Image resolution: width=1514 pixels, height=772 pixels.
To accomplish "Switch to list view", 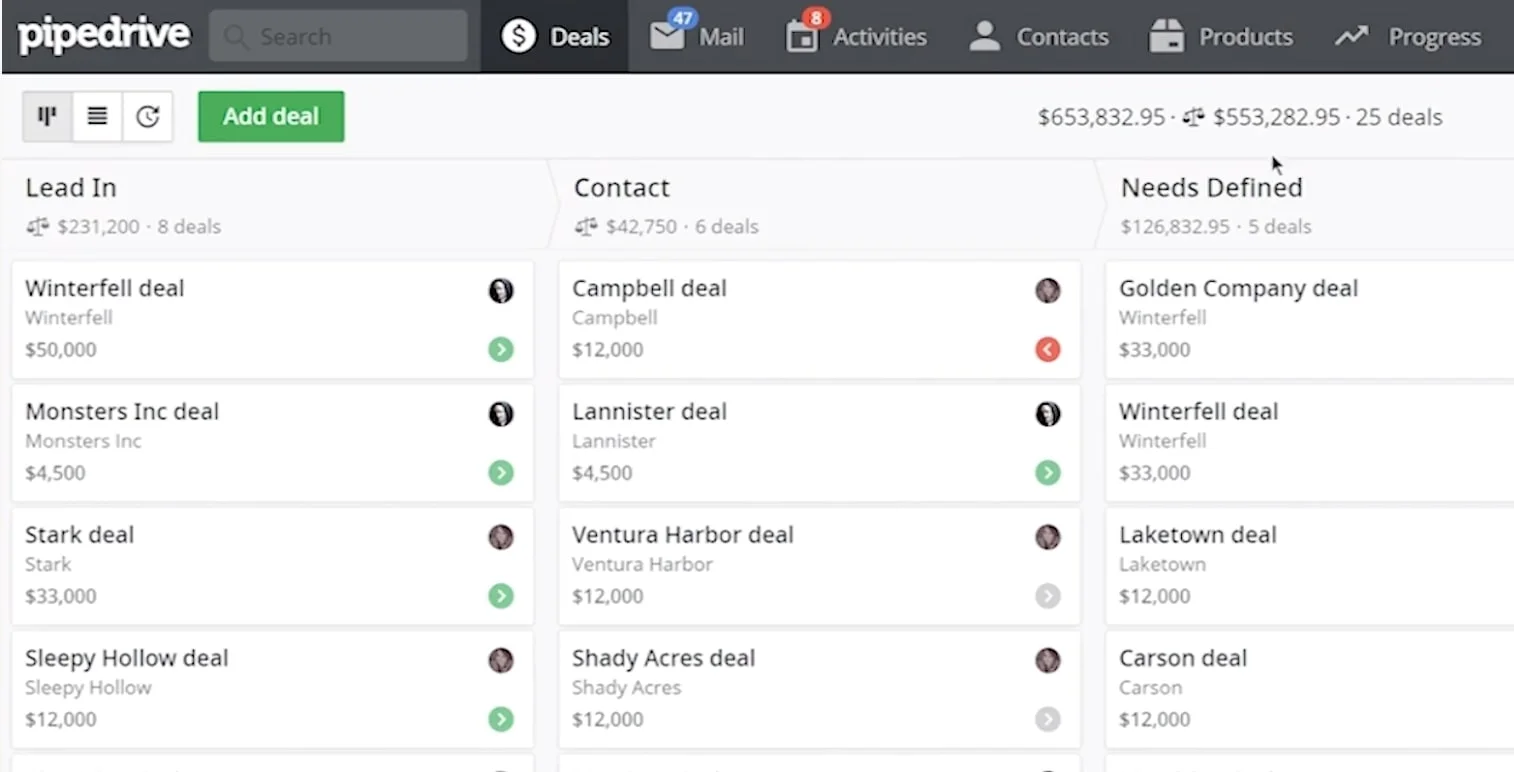I will (x=97, y=116).
